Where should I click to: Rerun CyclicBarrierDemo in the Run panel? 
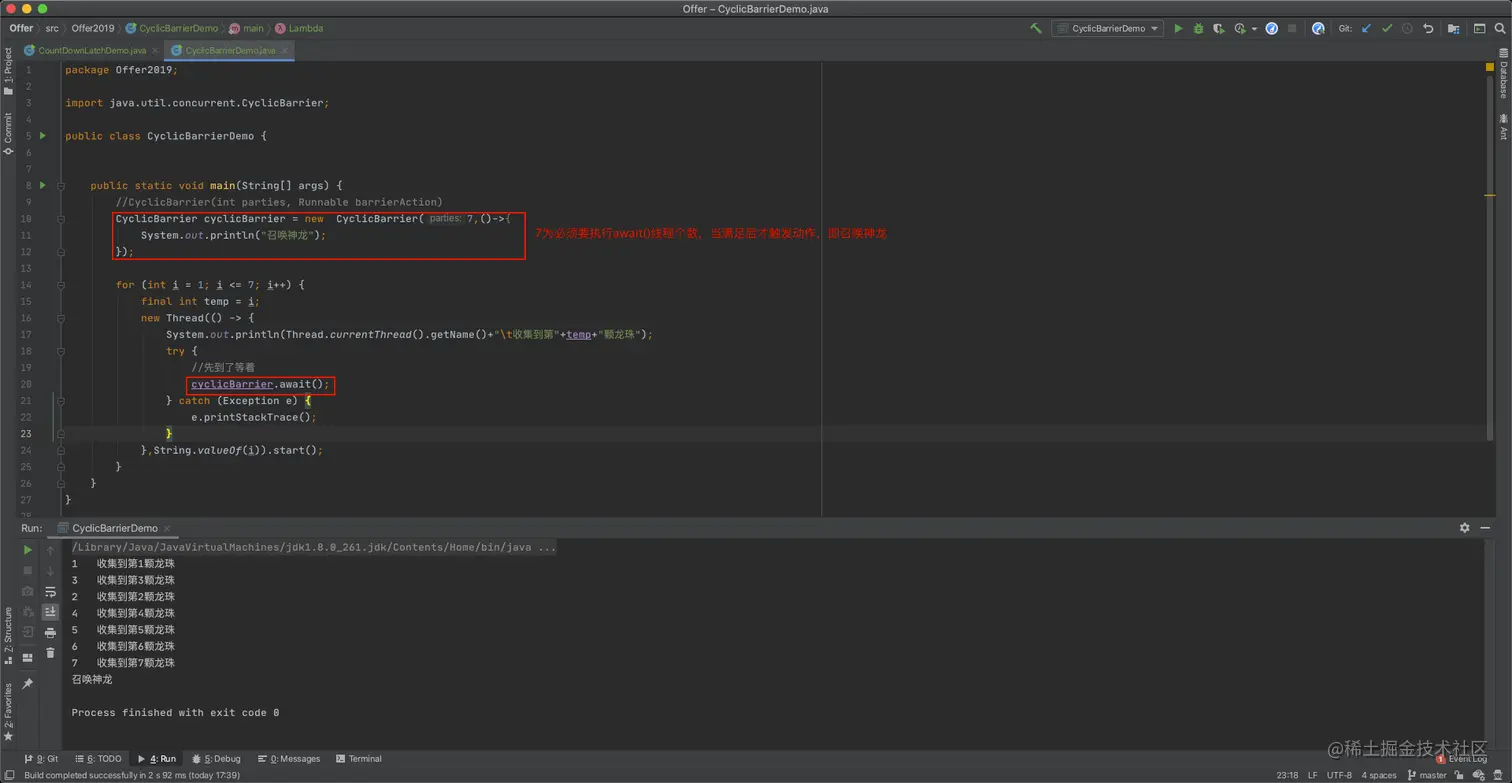(27, 550)
